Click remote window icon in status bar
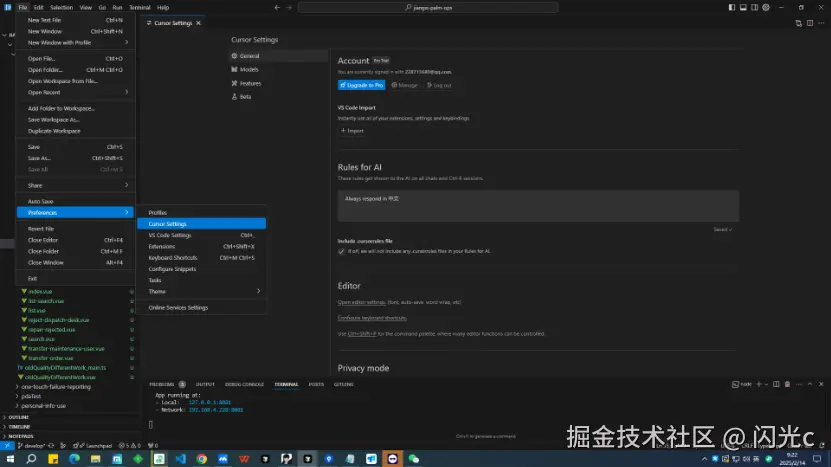The height and width of the screenshot is (467, 831). pyautogui.click(x=7, y=446)
